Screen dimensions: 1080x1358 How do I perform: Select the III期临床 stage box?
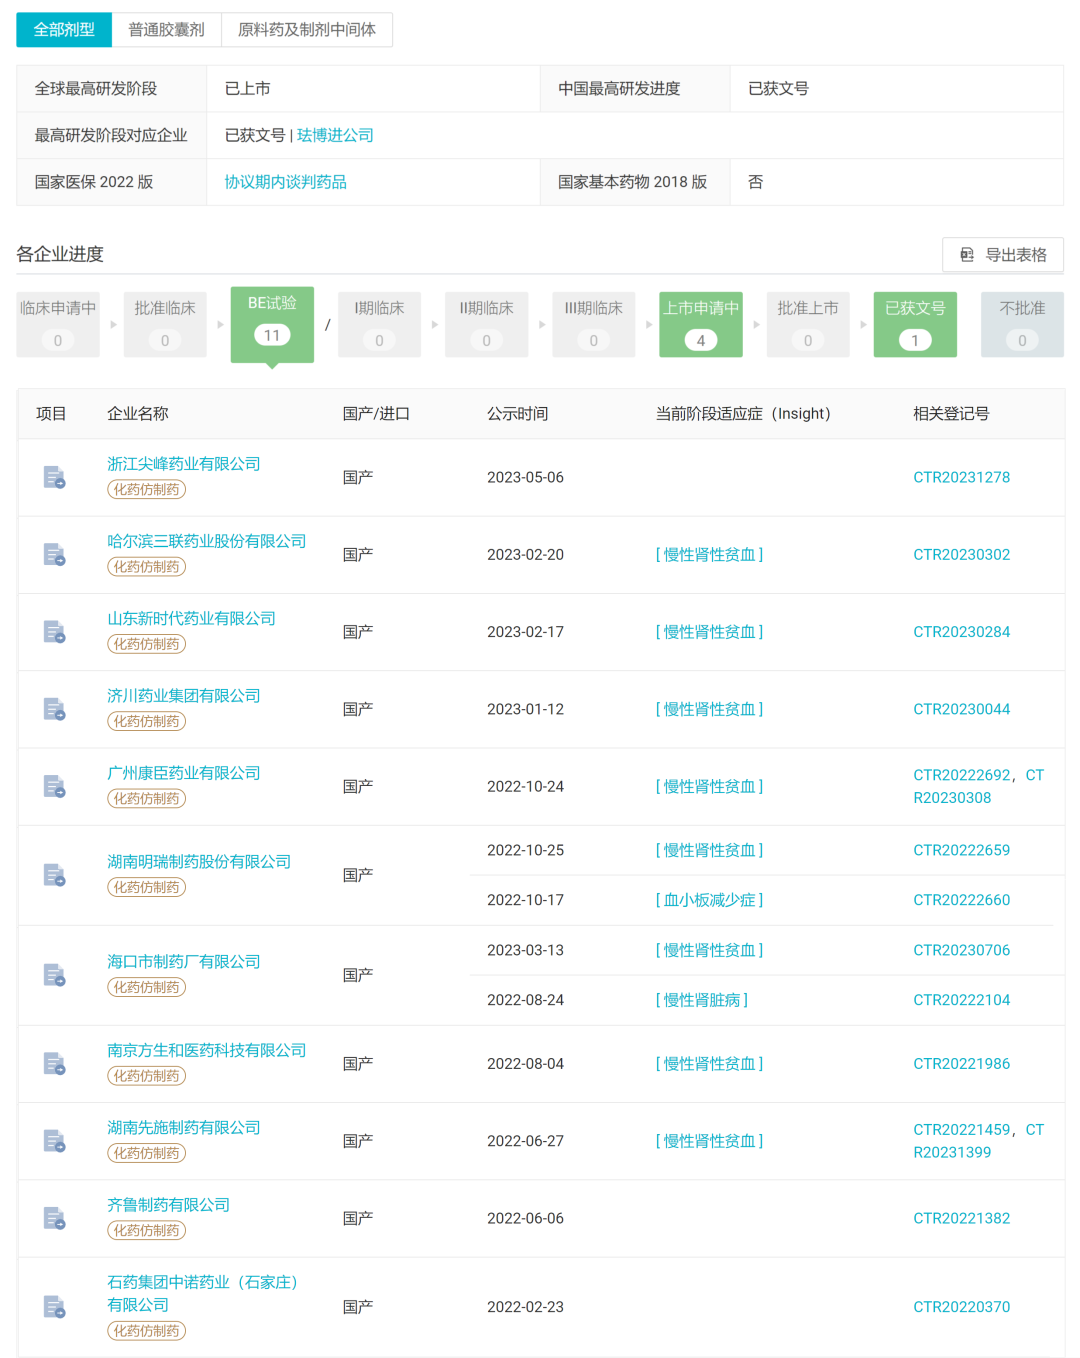pos(593,324)
